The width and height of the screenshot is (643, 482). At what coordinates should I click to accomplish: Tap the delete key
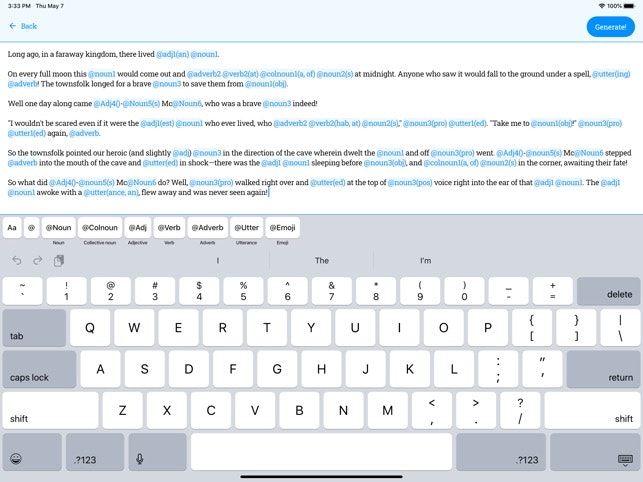609,291
